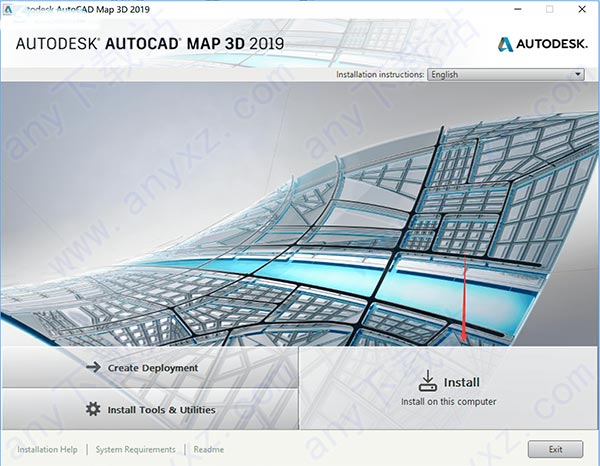Open the System Requirements link

(135, 450)
